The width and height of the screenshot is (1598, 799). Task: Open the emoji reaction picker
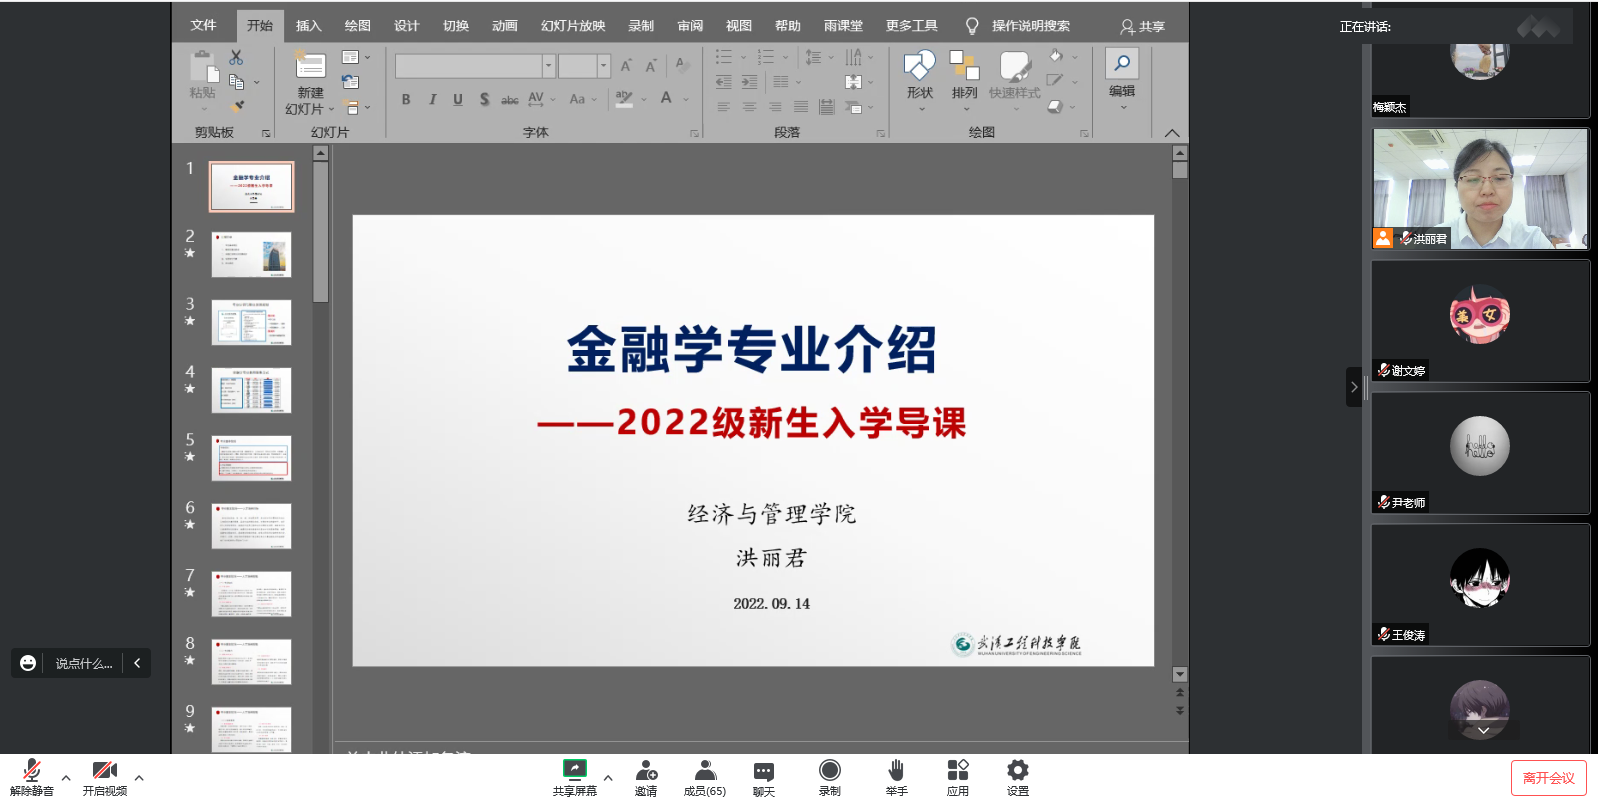click(28, 663)
